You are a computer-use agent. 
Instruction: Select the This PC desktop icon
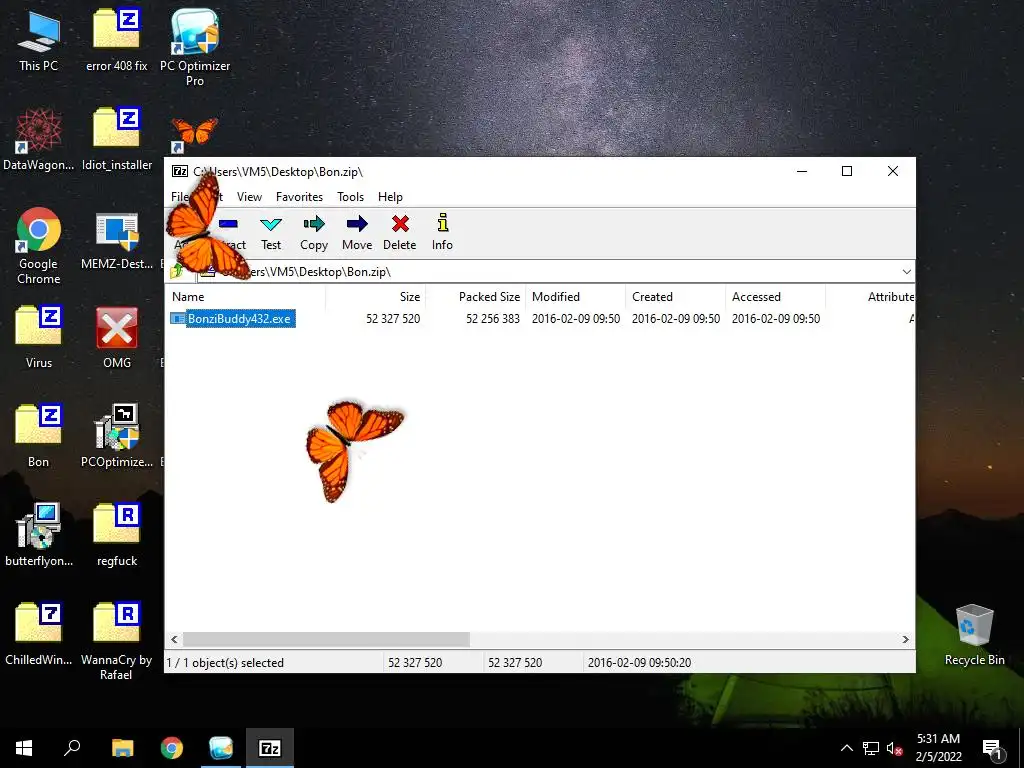pos(39,41)
